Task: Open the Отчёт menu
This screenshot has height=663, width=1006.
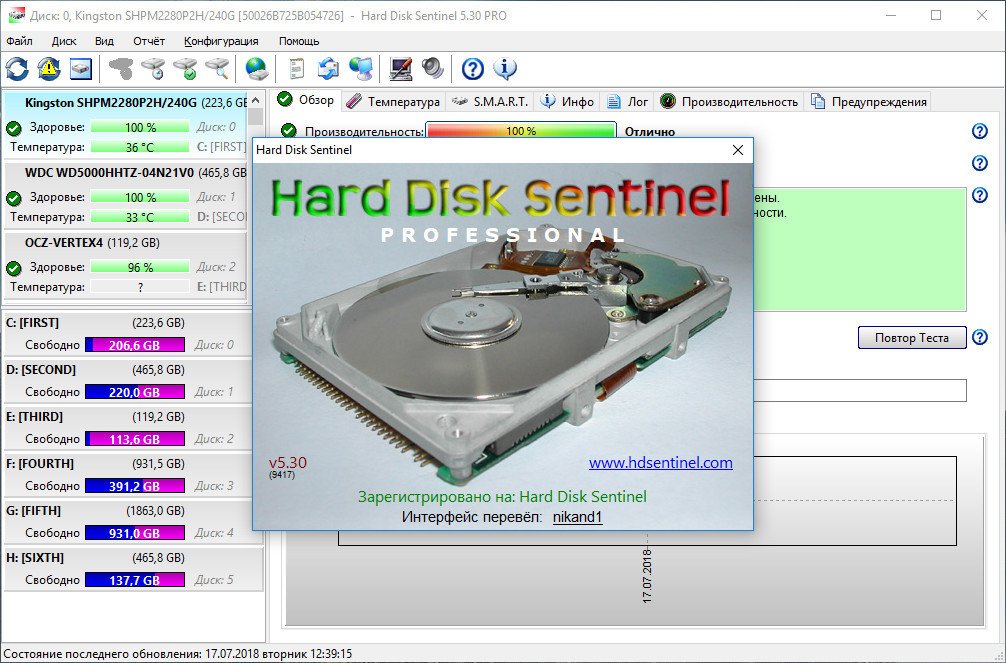Action: pyautogui.click(x=149, y=41)
